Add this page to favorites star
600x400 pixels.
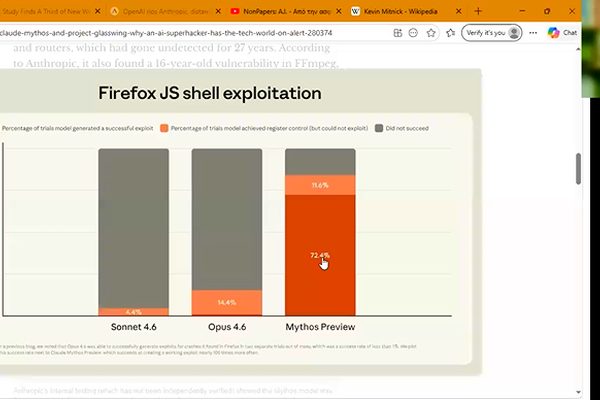click(x=431, y=33)
